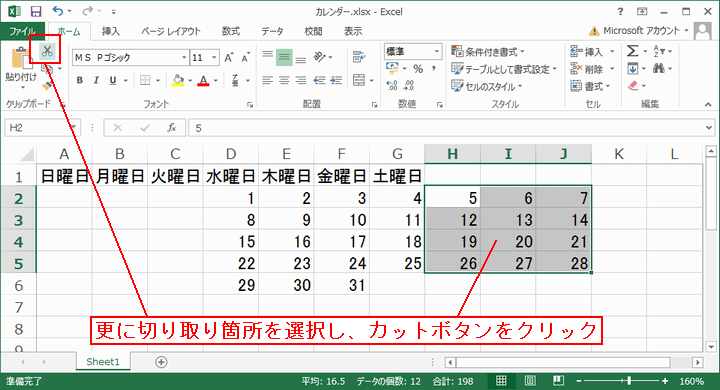Click AutoSum sigma icon
Screen dimensions: 720x390
[x=632, y=51]
